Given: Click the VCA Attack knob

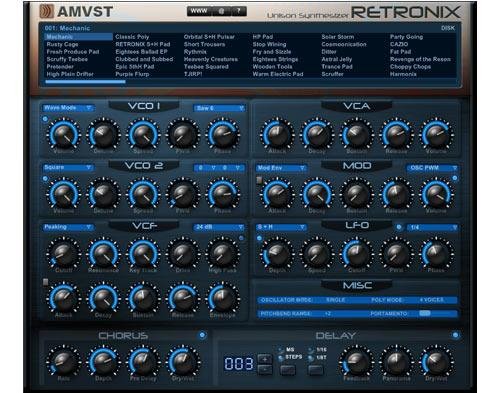Looking at the screenshot, I should tap(277, 135).
